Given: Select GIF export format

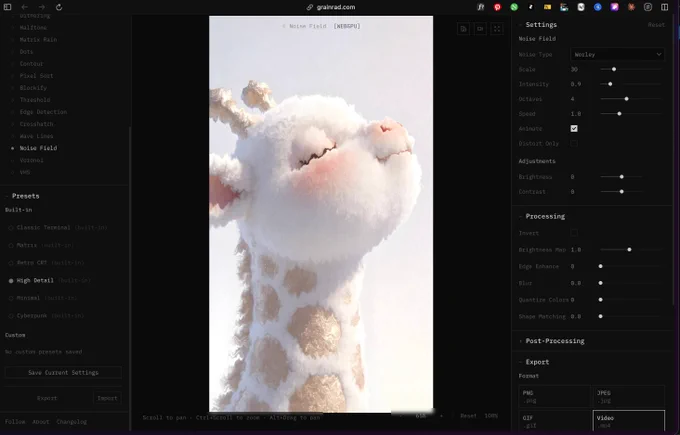Looking at the screenshot, I should click(555, 421).
